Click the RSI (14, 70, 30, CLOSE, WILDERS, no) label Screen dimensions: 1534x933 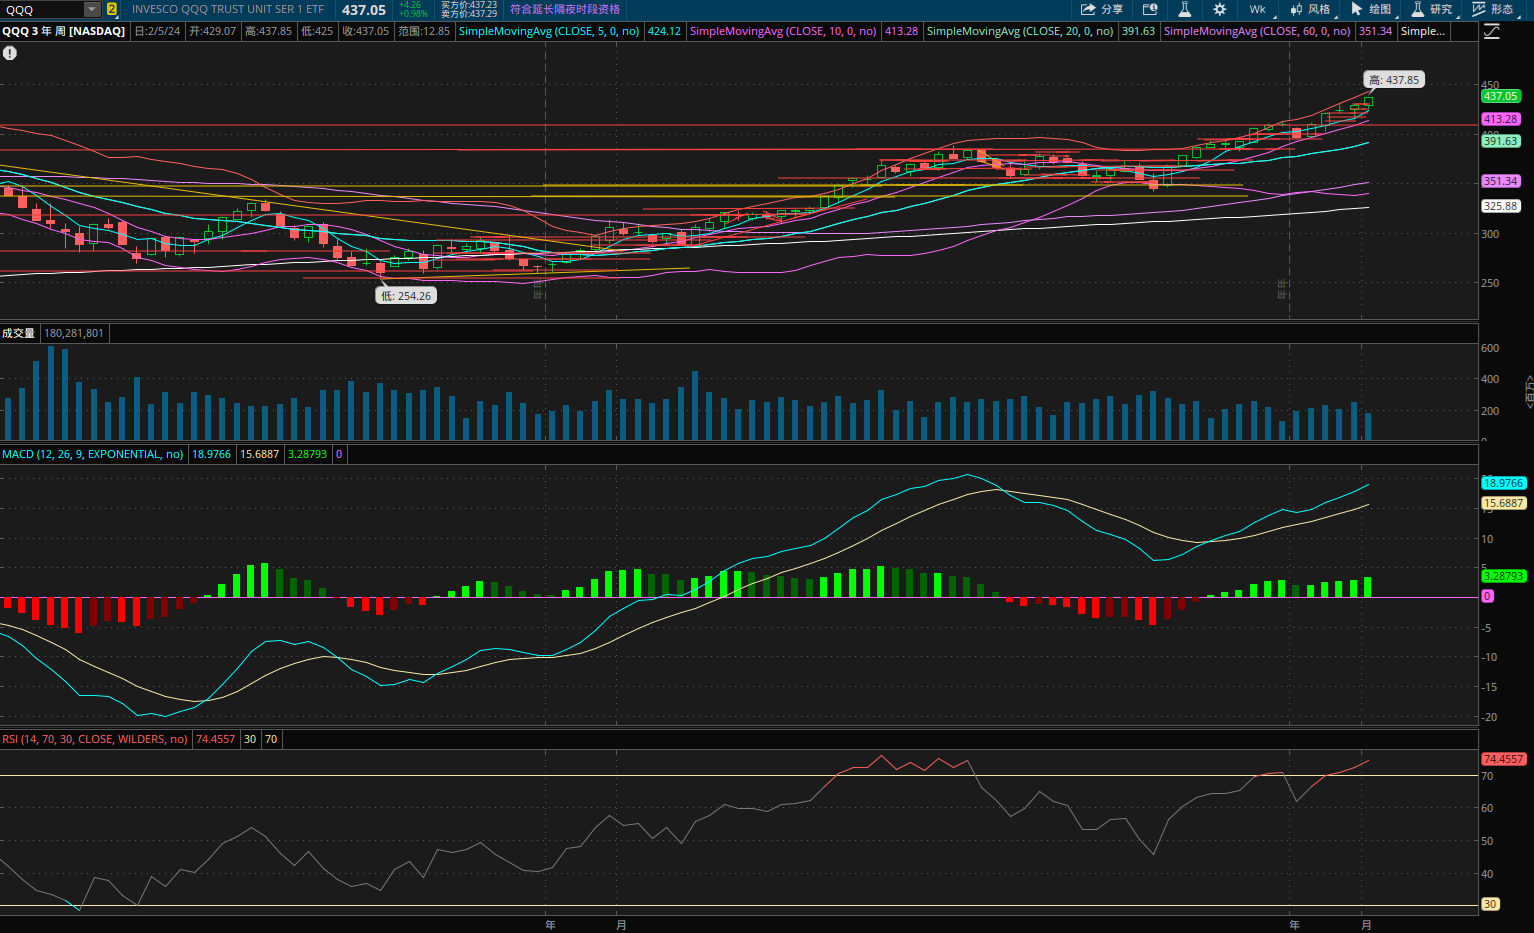click(95, 739)
